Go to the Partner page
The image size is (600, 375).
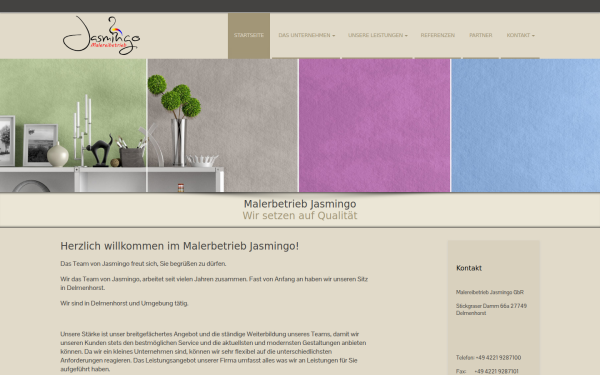tap(481, 35)
